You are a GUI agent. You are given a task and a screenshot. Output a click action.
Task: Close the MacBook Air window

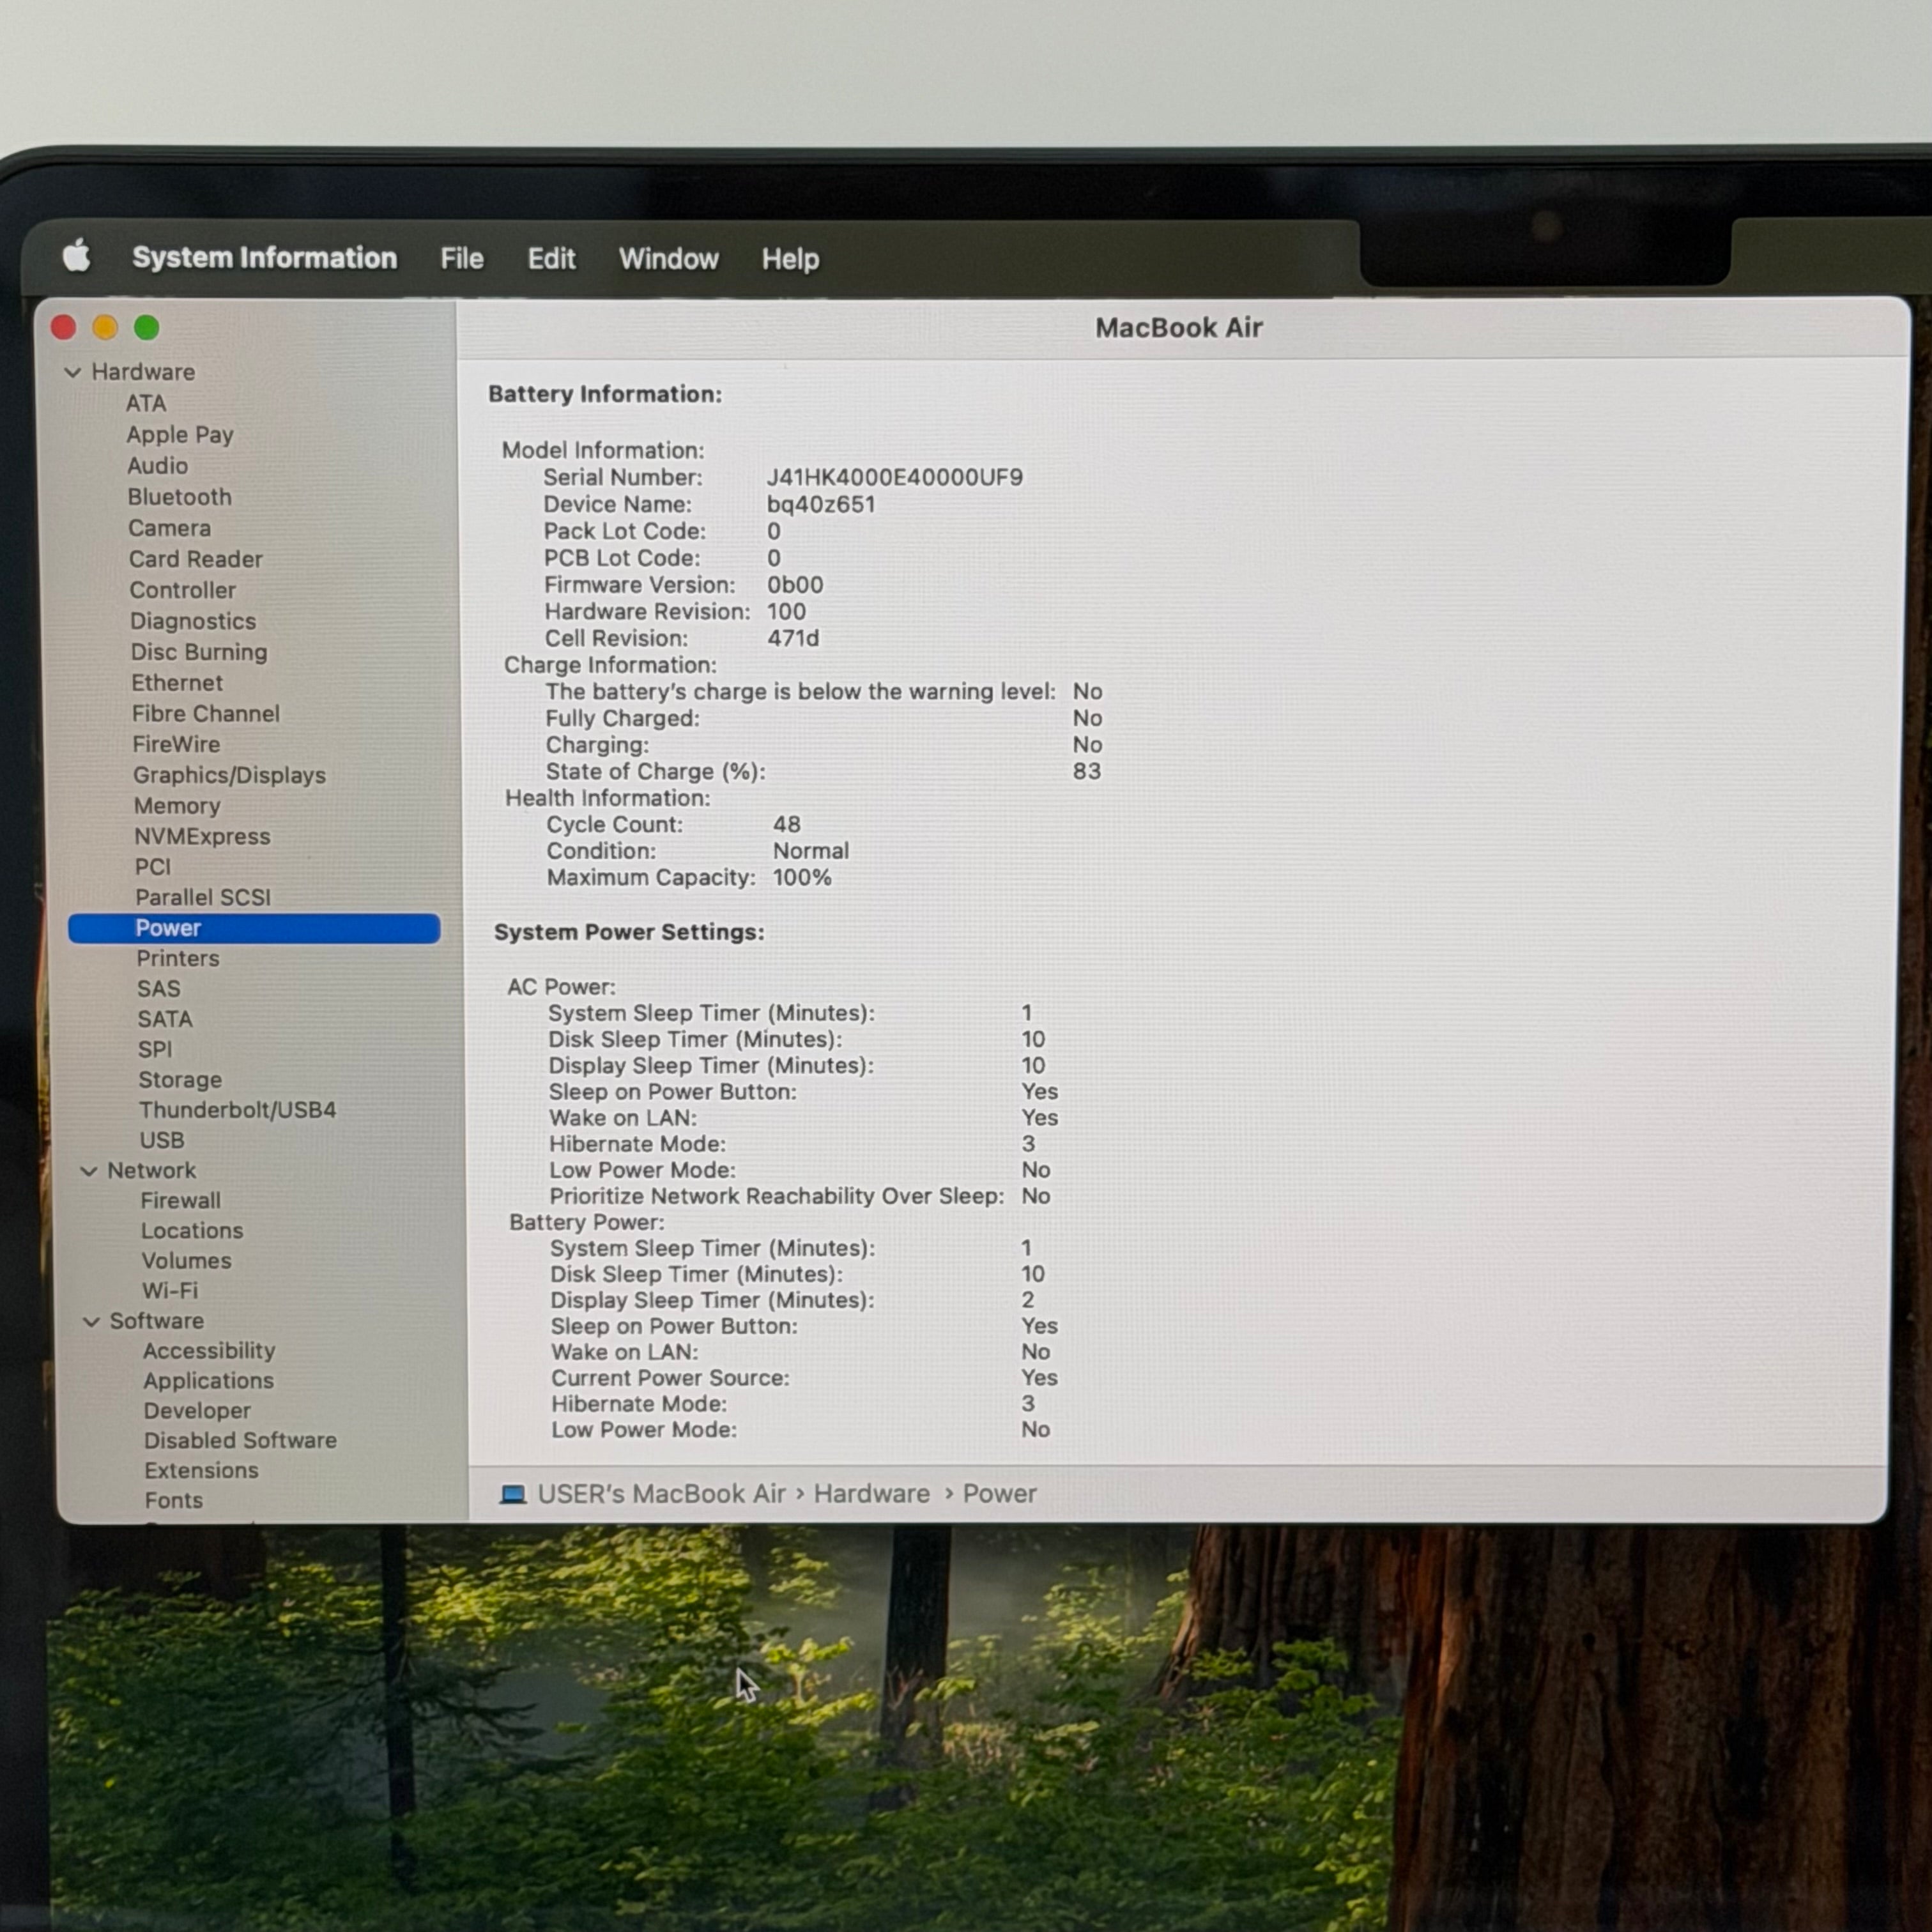coord(64,327)
